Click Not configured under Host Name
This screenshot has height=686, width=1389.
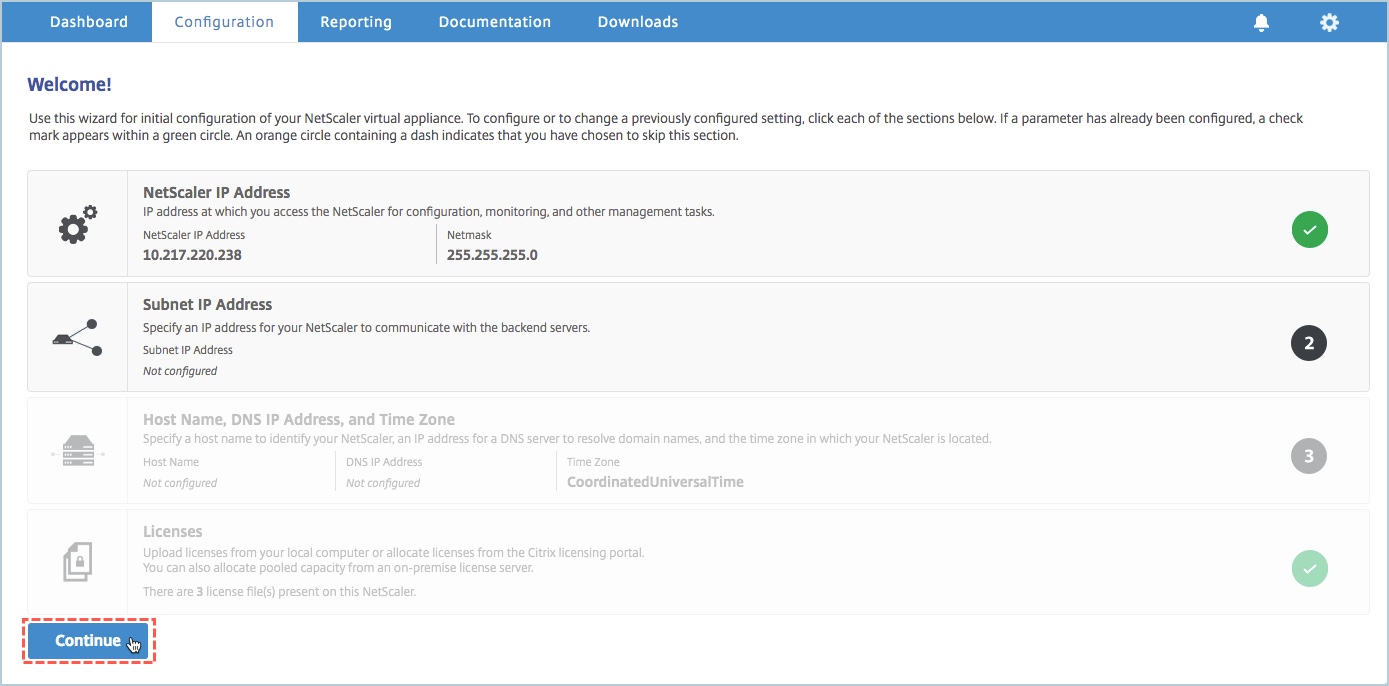point(180,483)
